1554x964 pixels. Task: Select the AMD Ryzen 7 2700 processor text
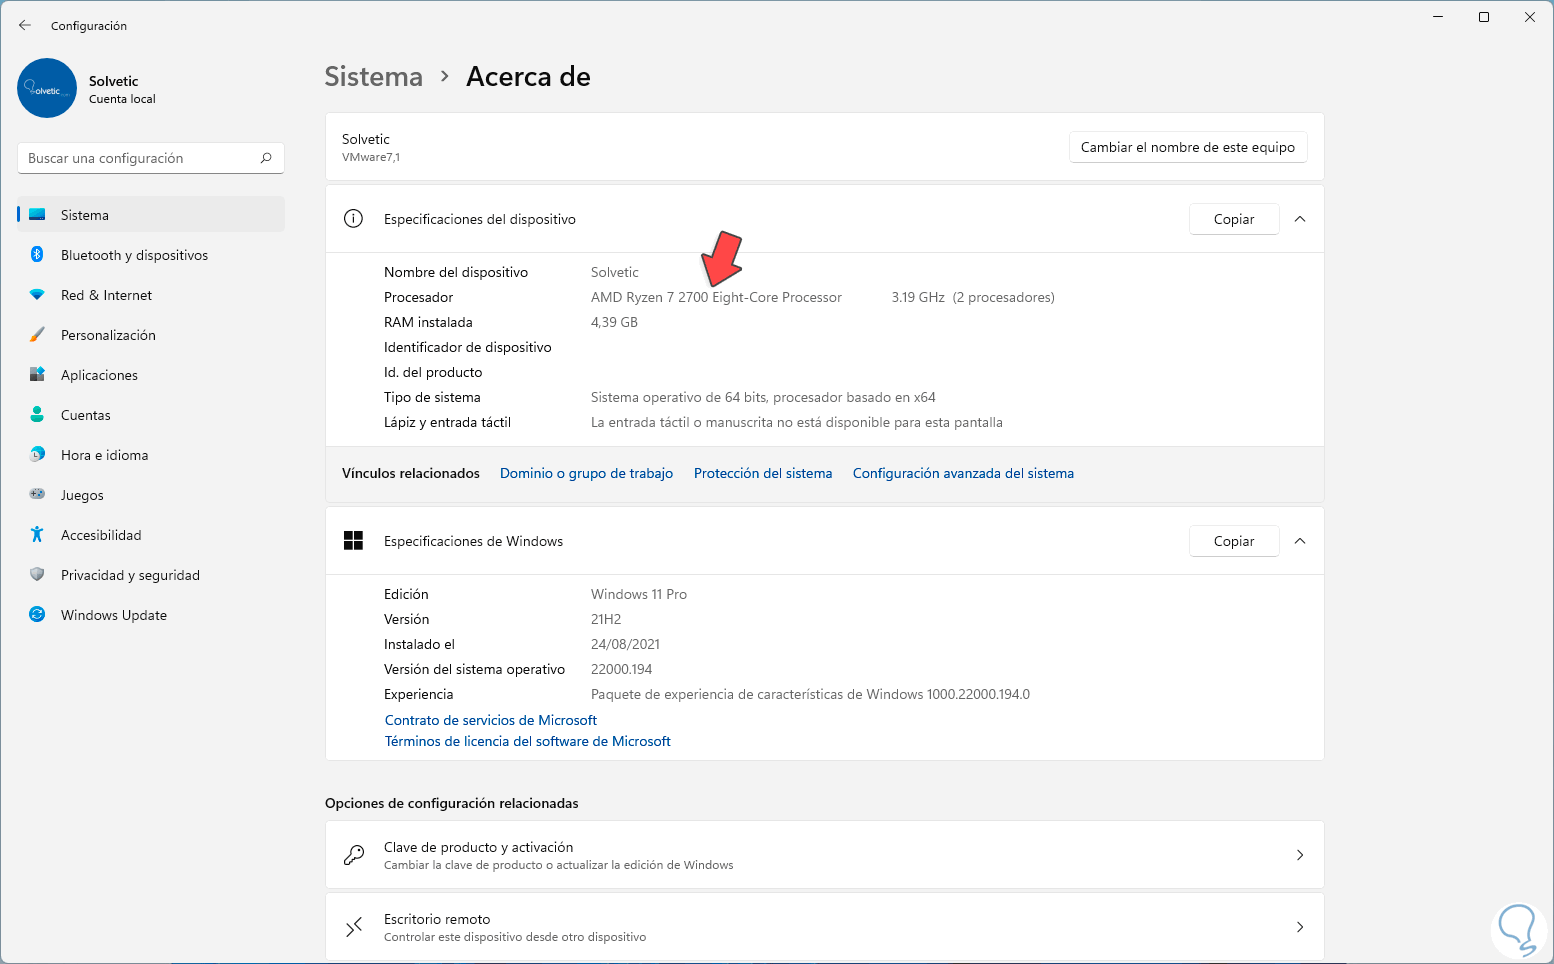coord(716,297)
